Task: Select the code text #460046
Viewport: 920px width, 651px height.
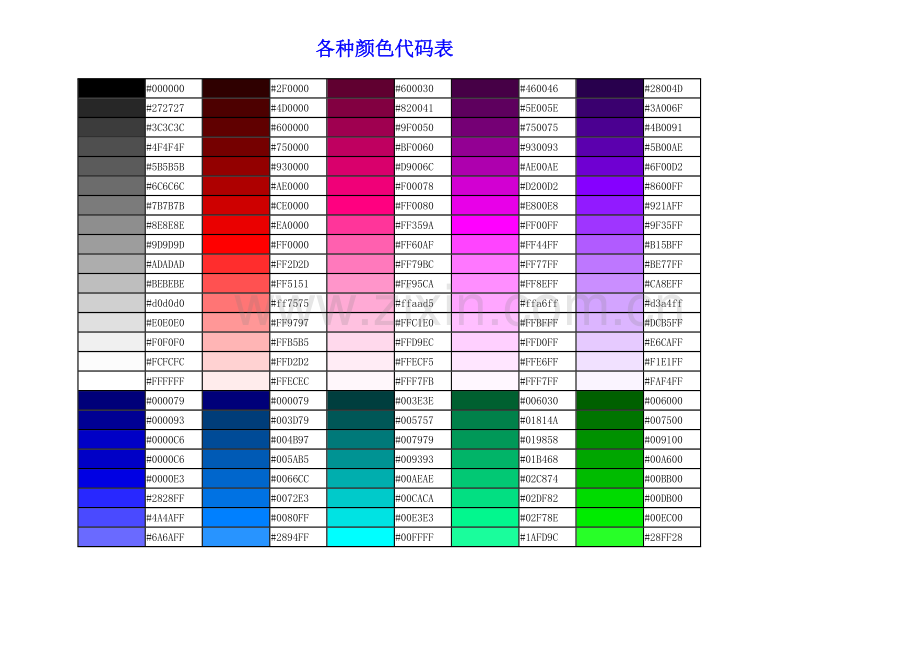Action: click(x=539, y=89)
